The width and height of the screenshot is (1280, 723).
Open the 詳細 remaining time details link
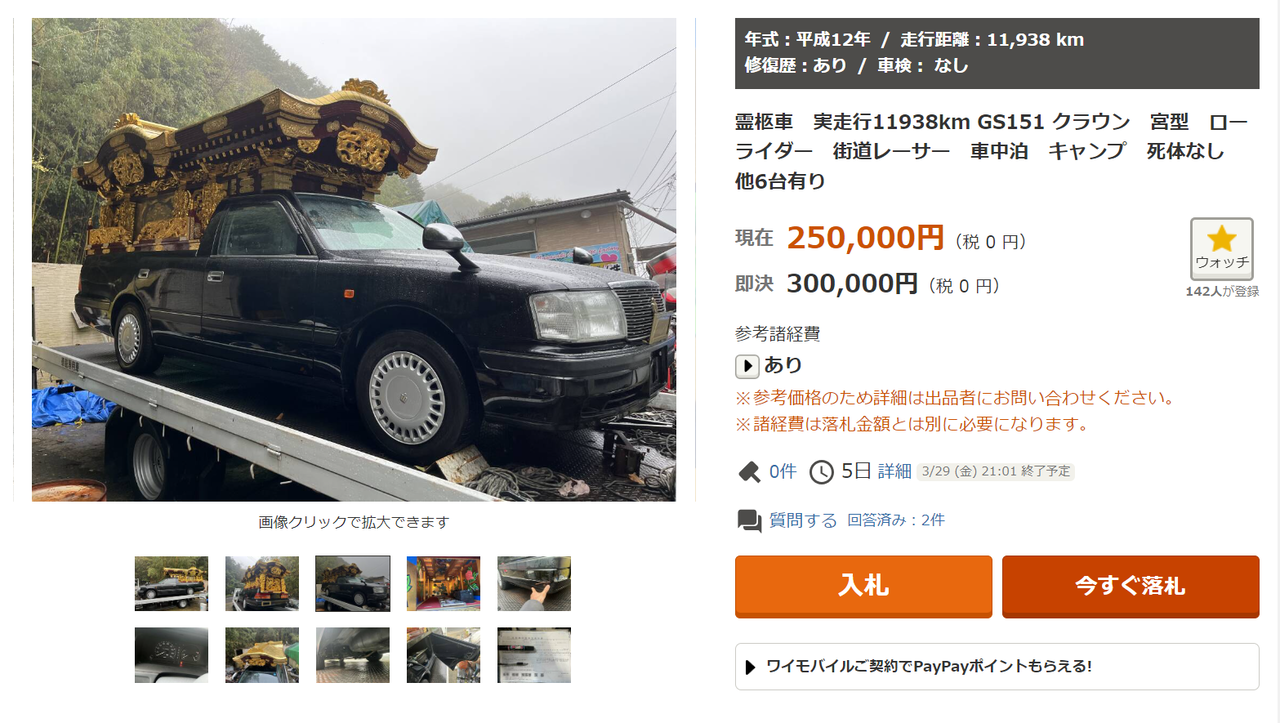895,471
